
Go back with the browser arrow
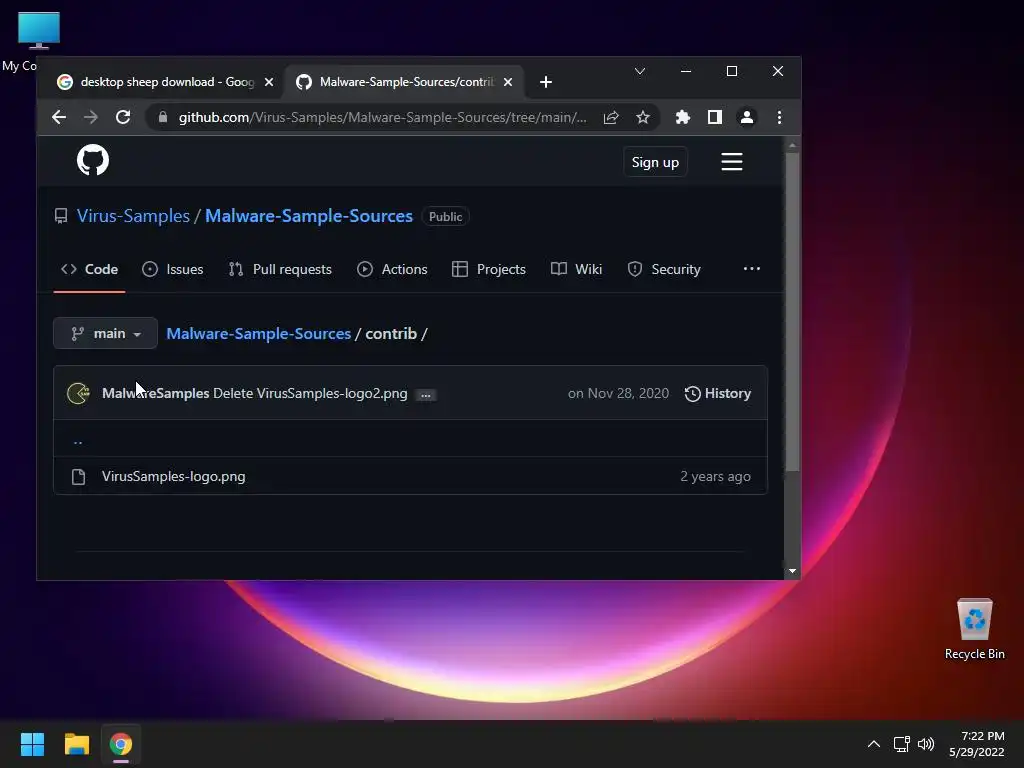click(x=59, y=118)
